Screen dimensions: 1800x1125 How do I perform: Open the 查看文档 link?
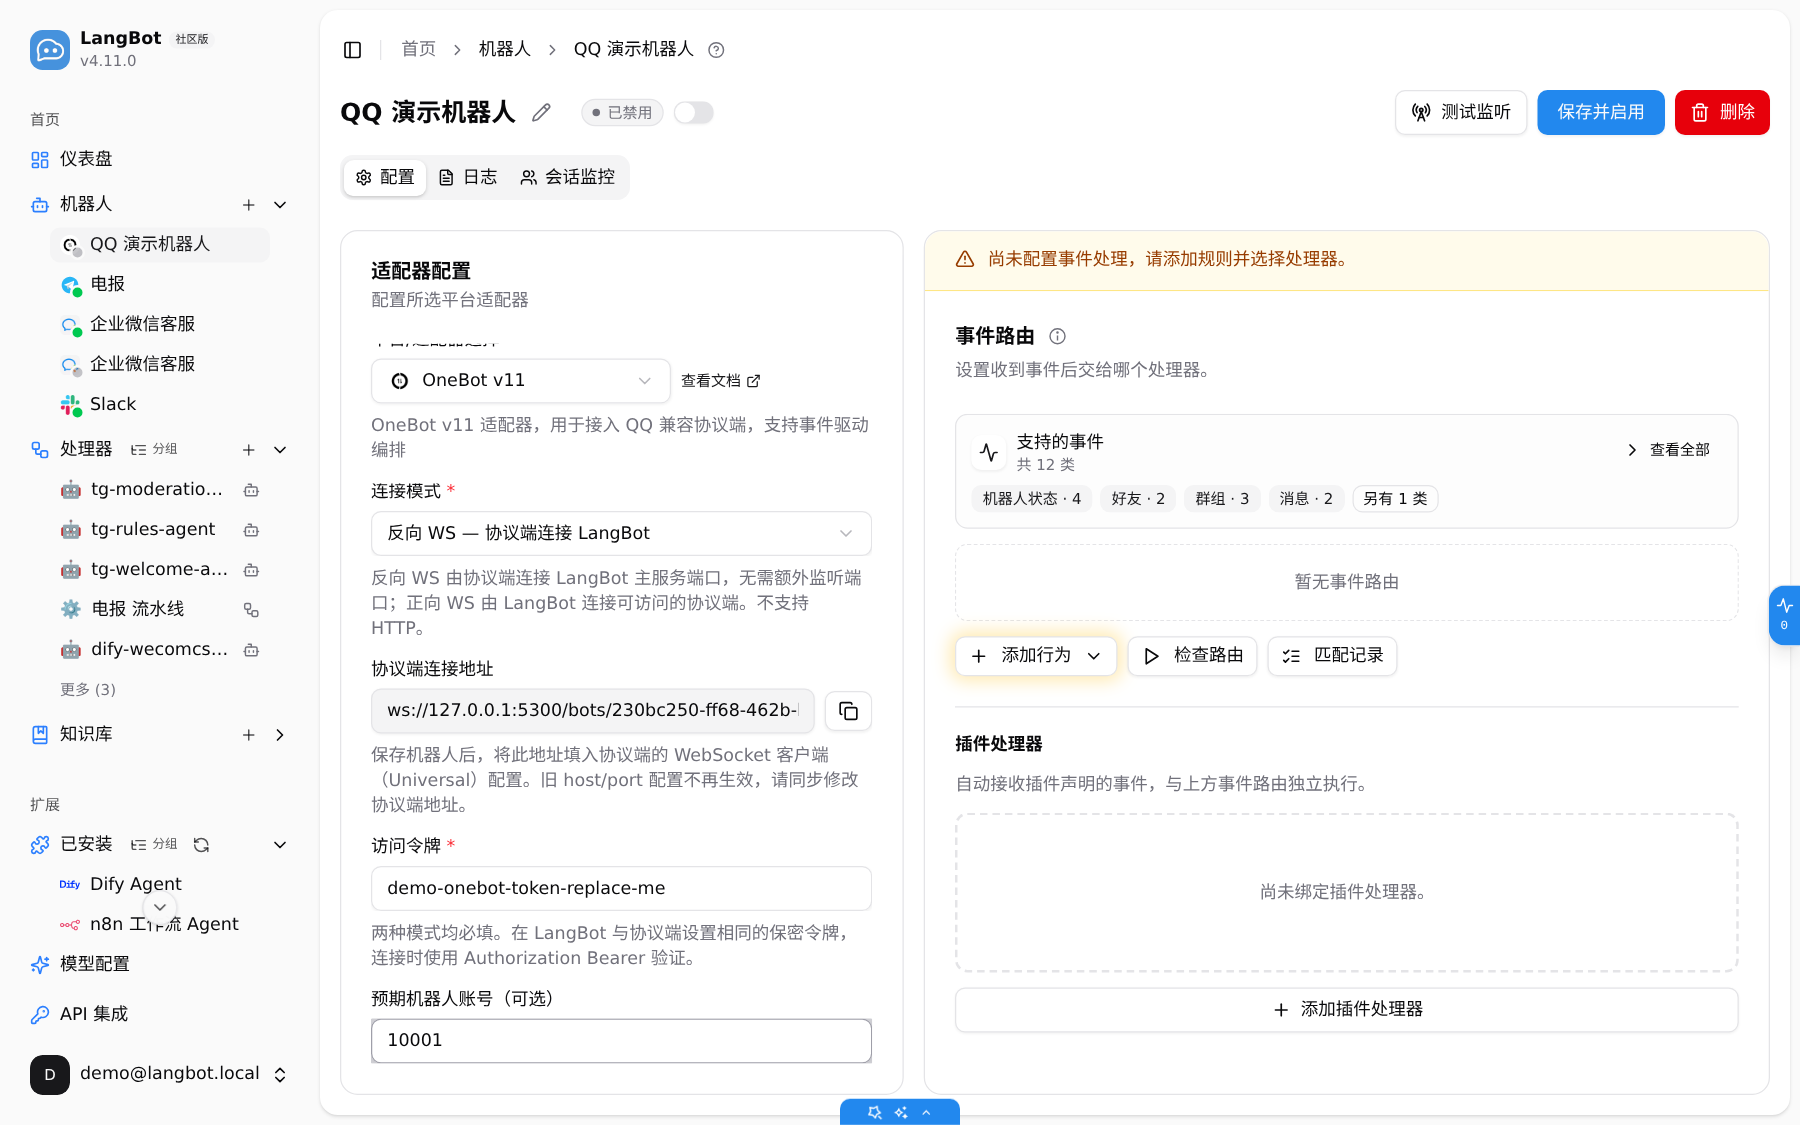[x=720, y=381]
